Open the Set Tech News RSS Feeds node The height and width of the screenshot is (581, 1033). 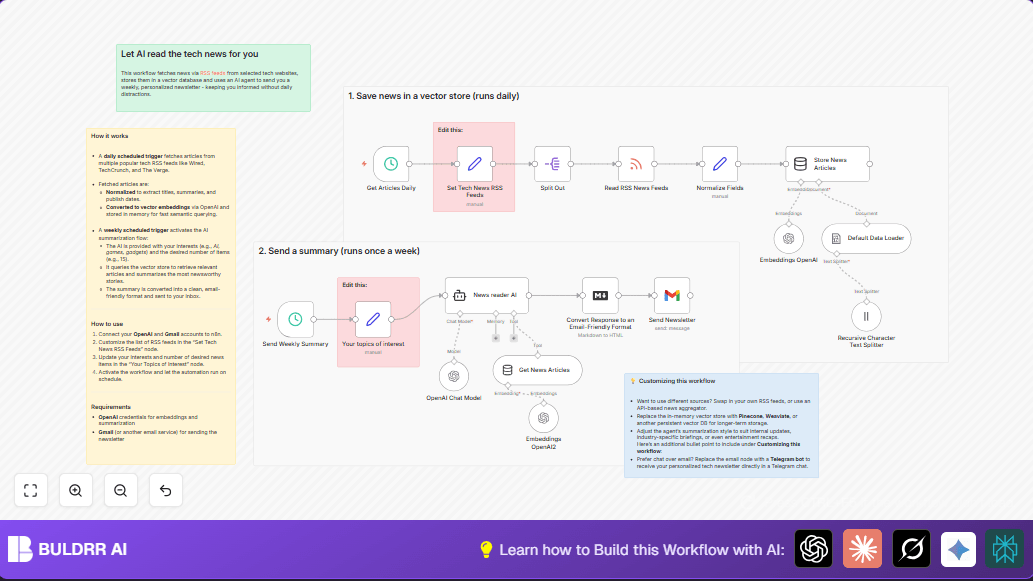475,163
